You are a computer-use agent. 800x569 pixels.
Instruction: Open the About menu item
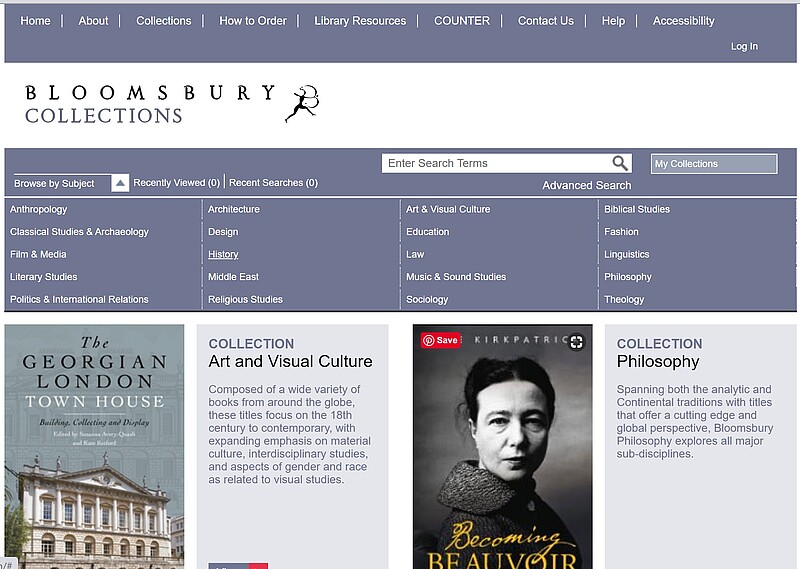(93, 21)
